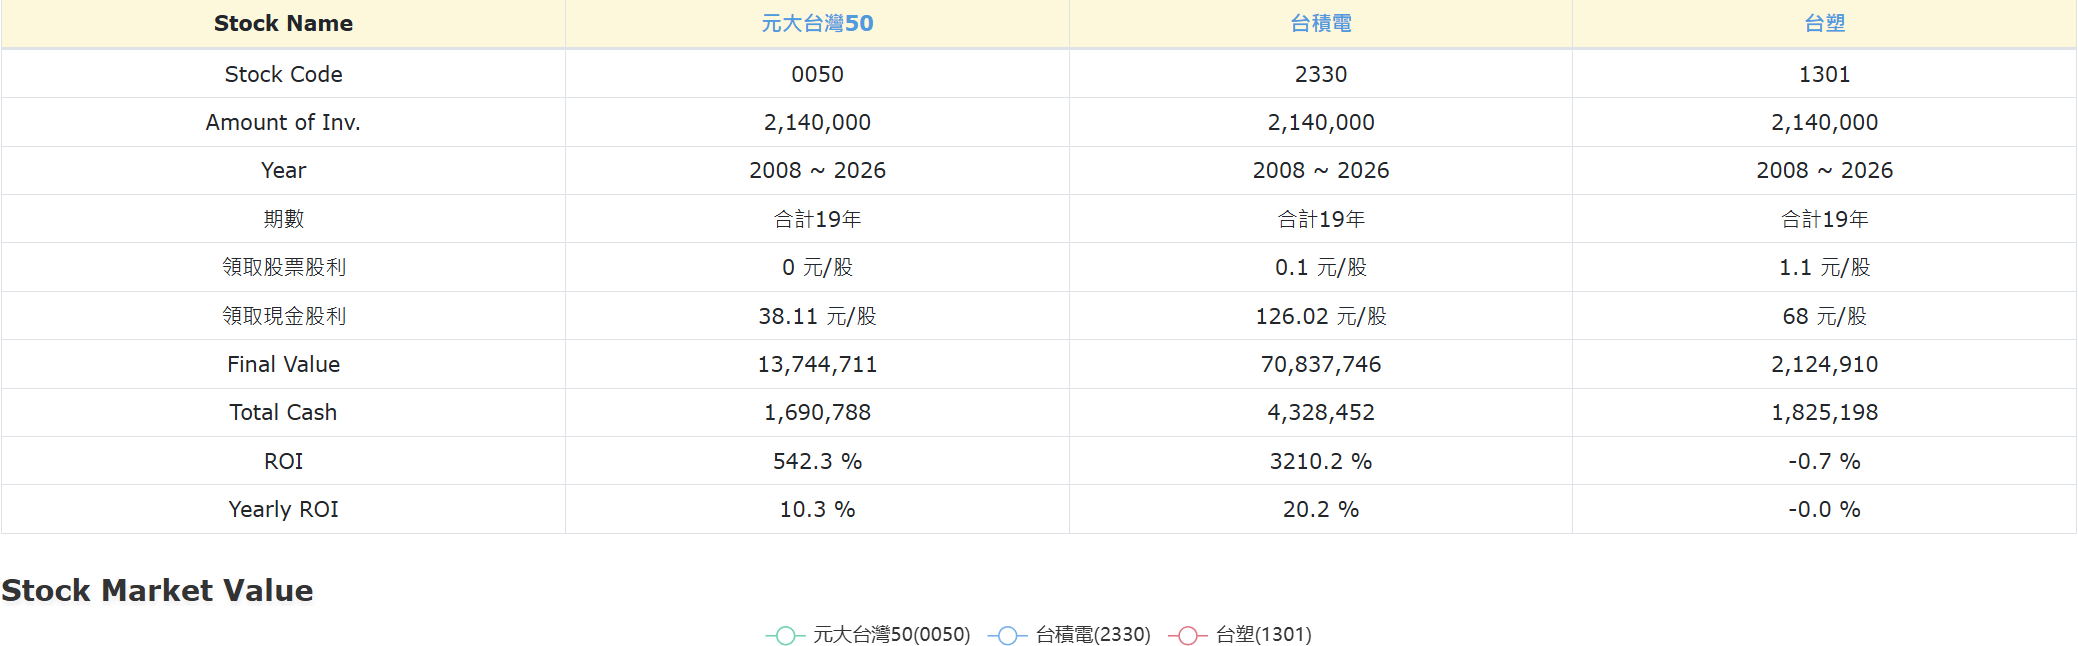Select the 126.02 元/股 cash dividend cell
The image size is (2078, 646).
[x=1320, y=316]
